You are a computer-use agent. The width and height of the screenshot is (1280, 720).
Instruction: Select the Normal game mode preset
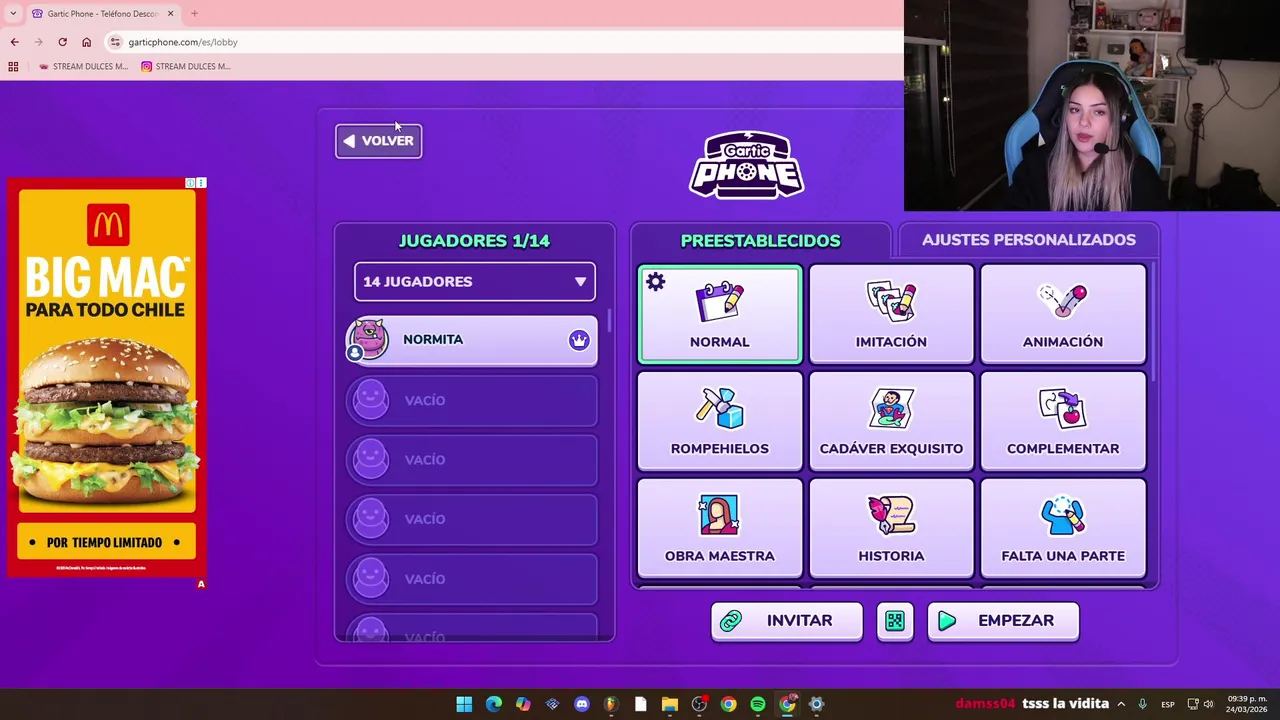(719, 313)
